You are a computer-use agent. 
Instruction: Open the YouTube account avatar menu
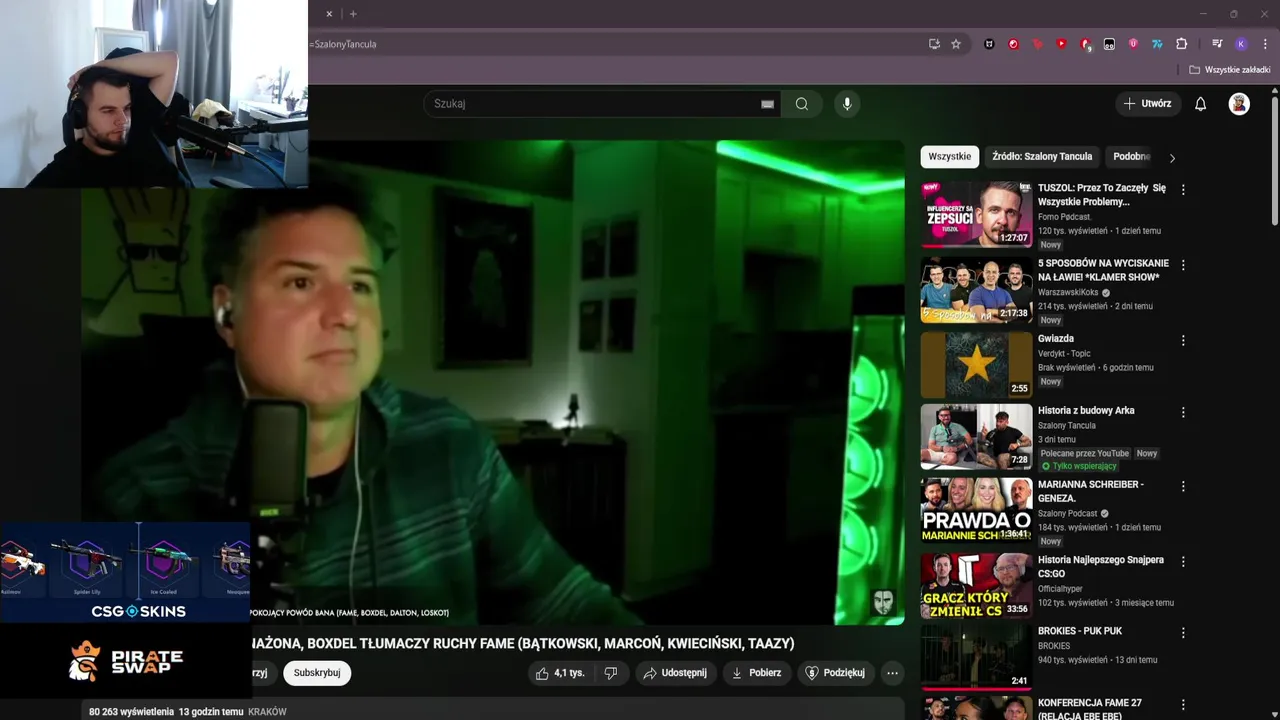click(1239, 104)
